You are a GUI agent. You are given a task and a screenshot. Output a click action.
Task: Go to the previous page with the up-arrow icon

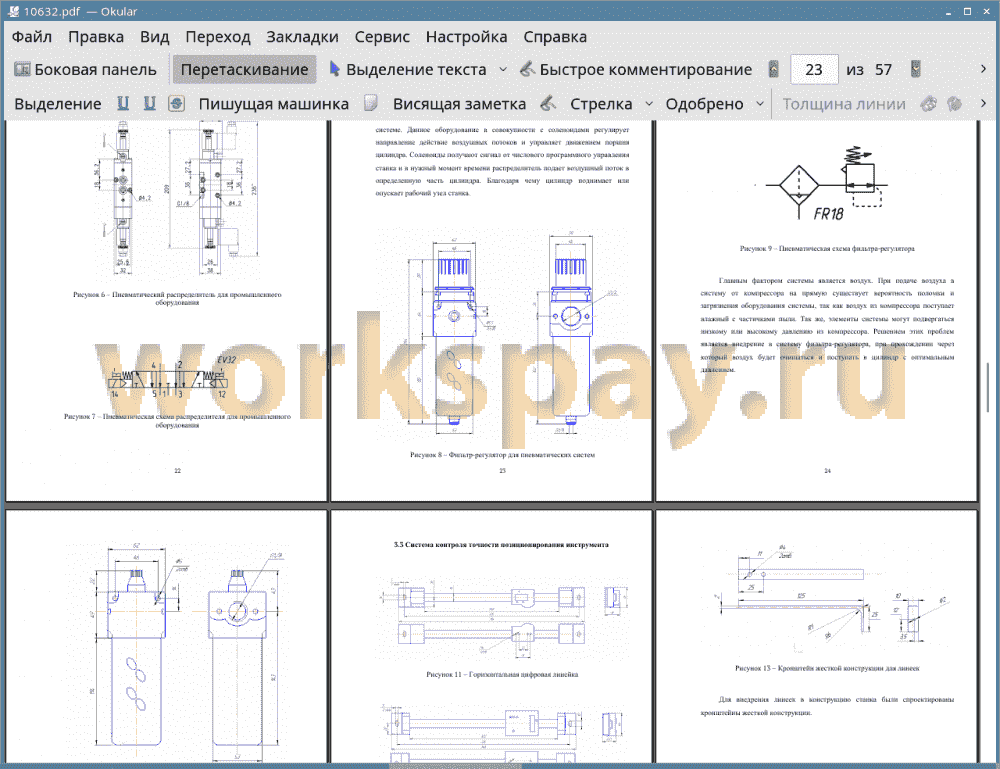point(774,70)
